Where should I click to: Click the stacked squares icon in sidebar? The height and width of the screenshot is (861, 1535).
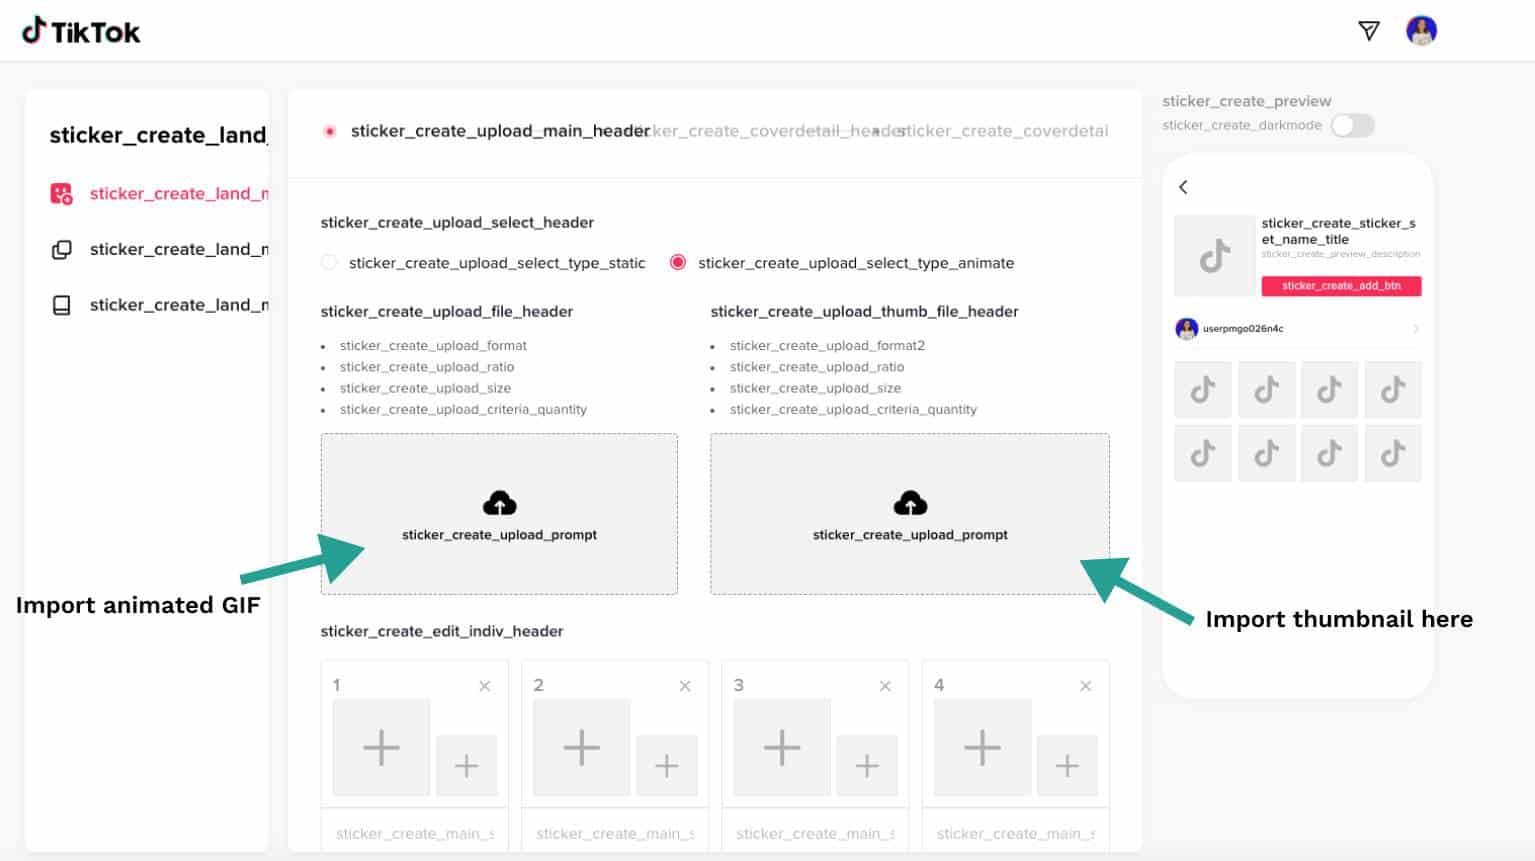coord(62,250)
